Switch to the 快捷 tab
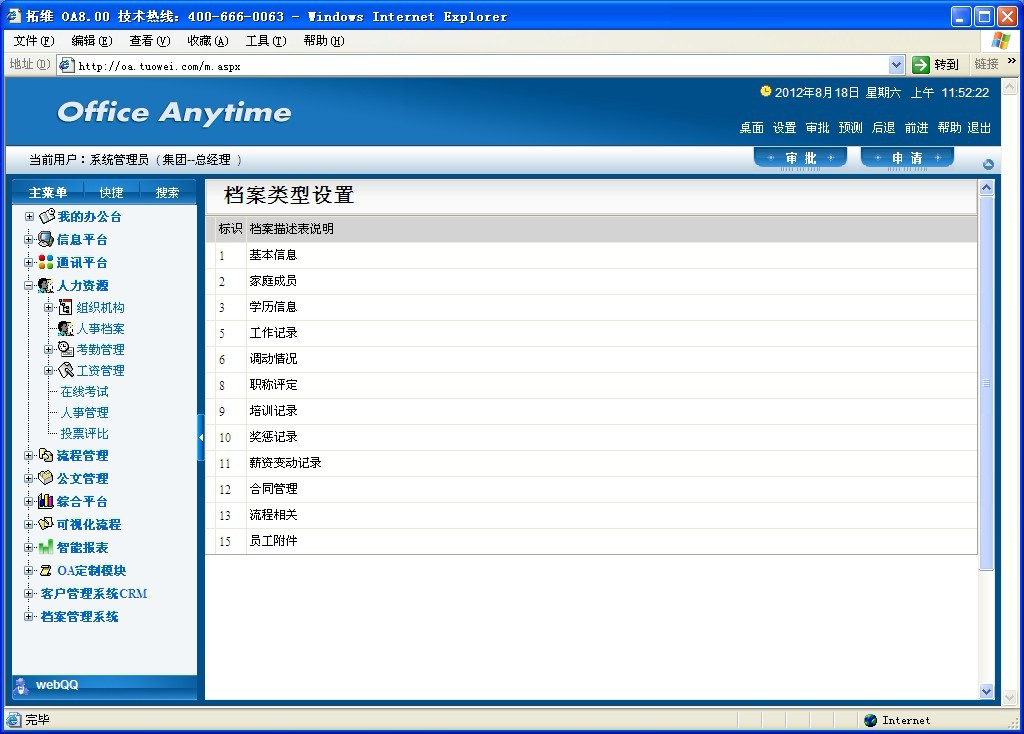Viewport: 1024px width, 734px height. (111, 192)
